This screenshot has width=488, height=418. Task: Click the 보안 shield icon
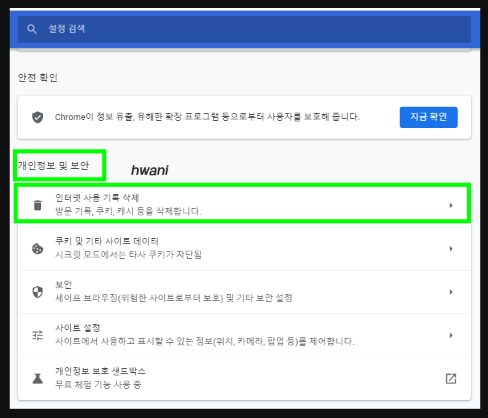pyautogui.click(x=37, y=292)
